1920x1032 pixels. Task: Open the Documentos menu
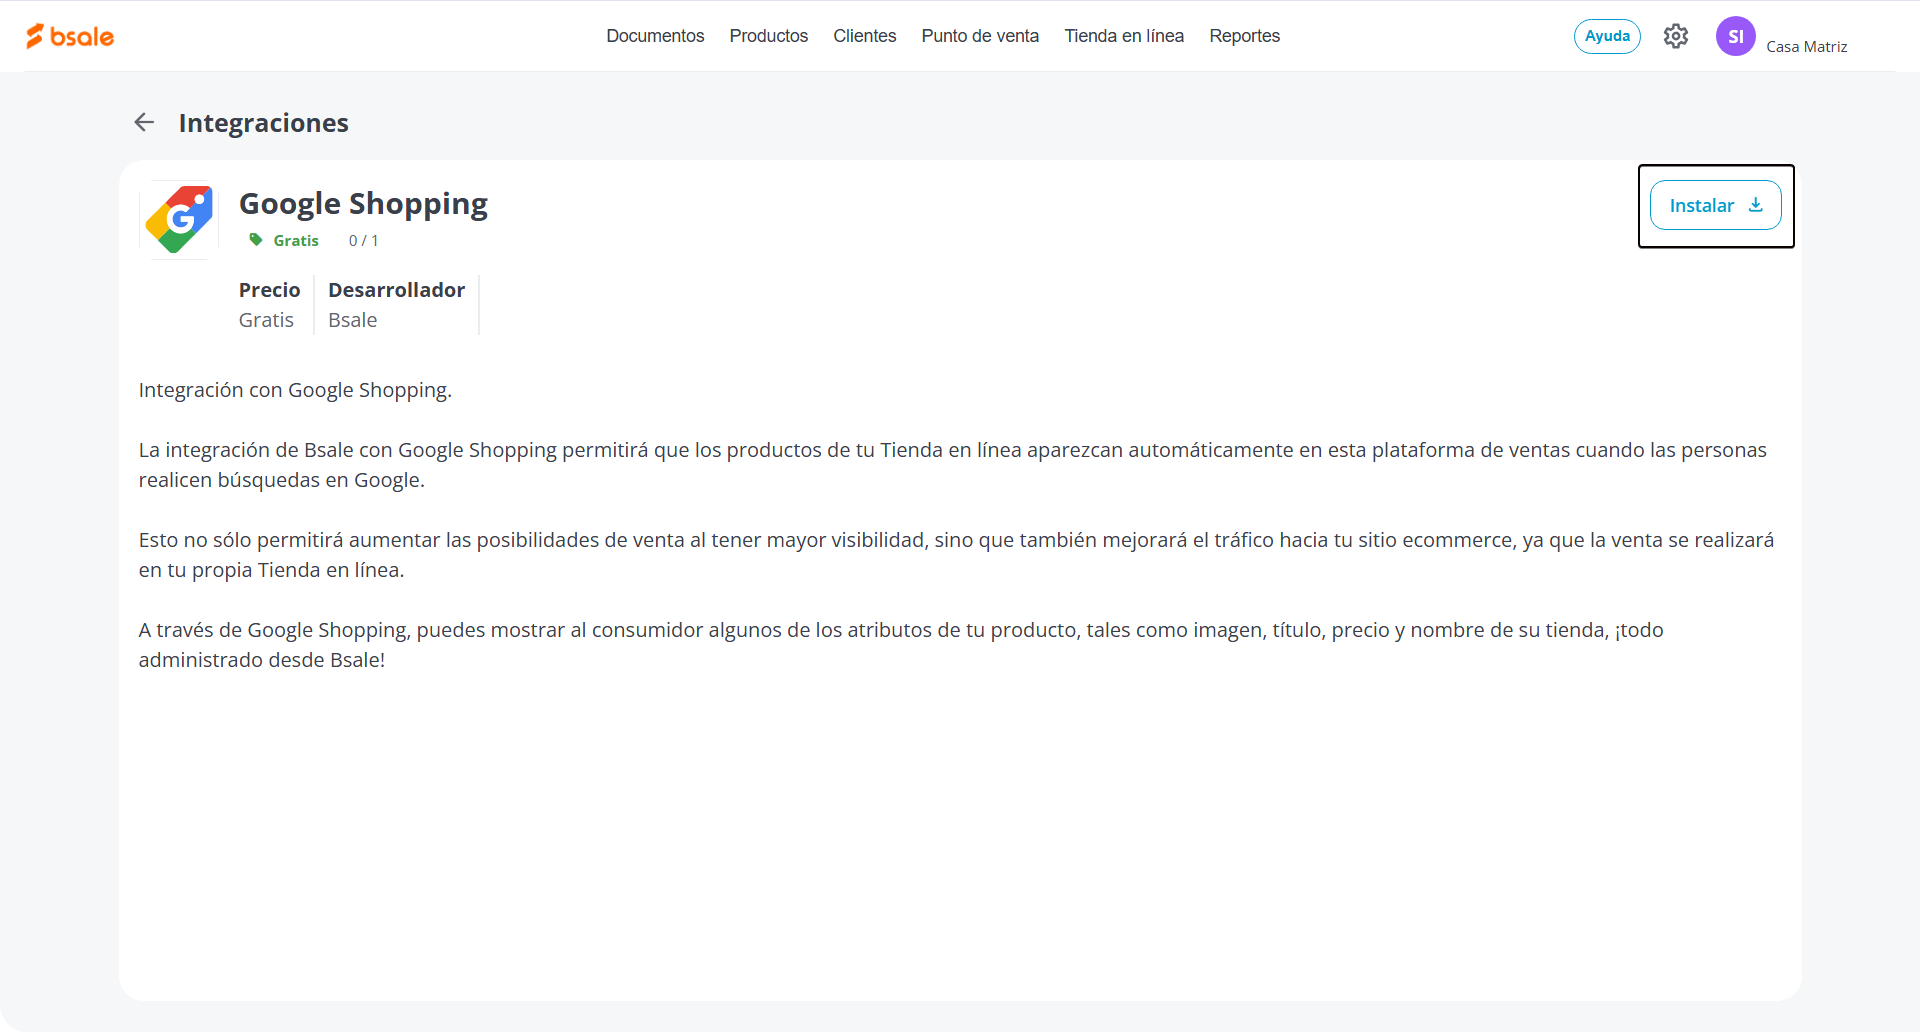click(x=655, y=36)
